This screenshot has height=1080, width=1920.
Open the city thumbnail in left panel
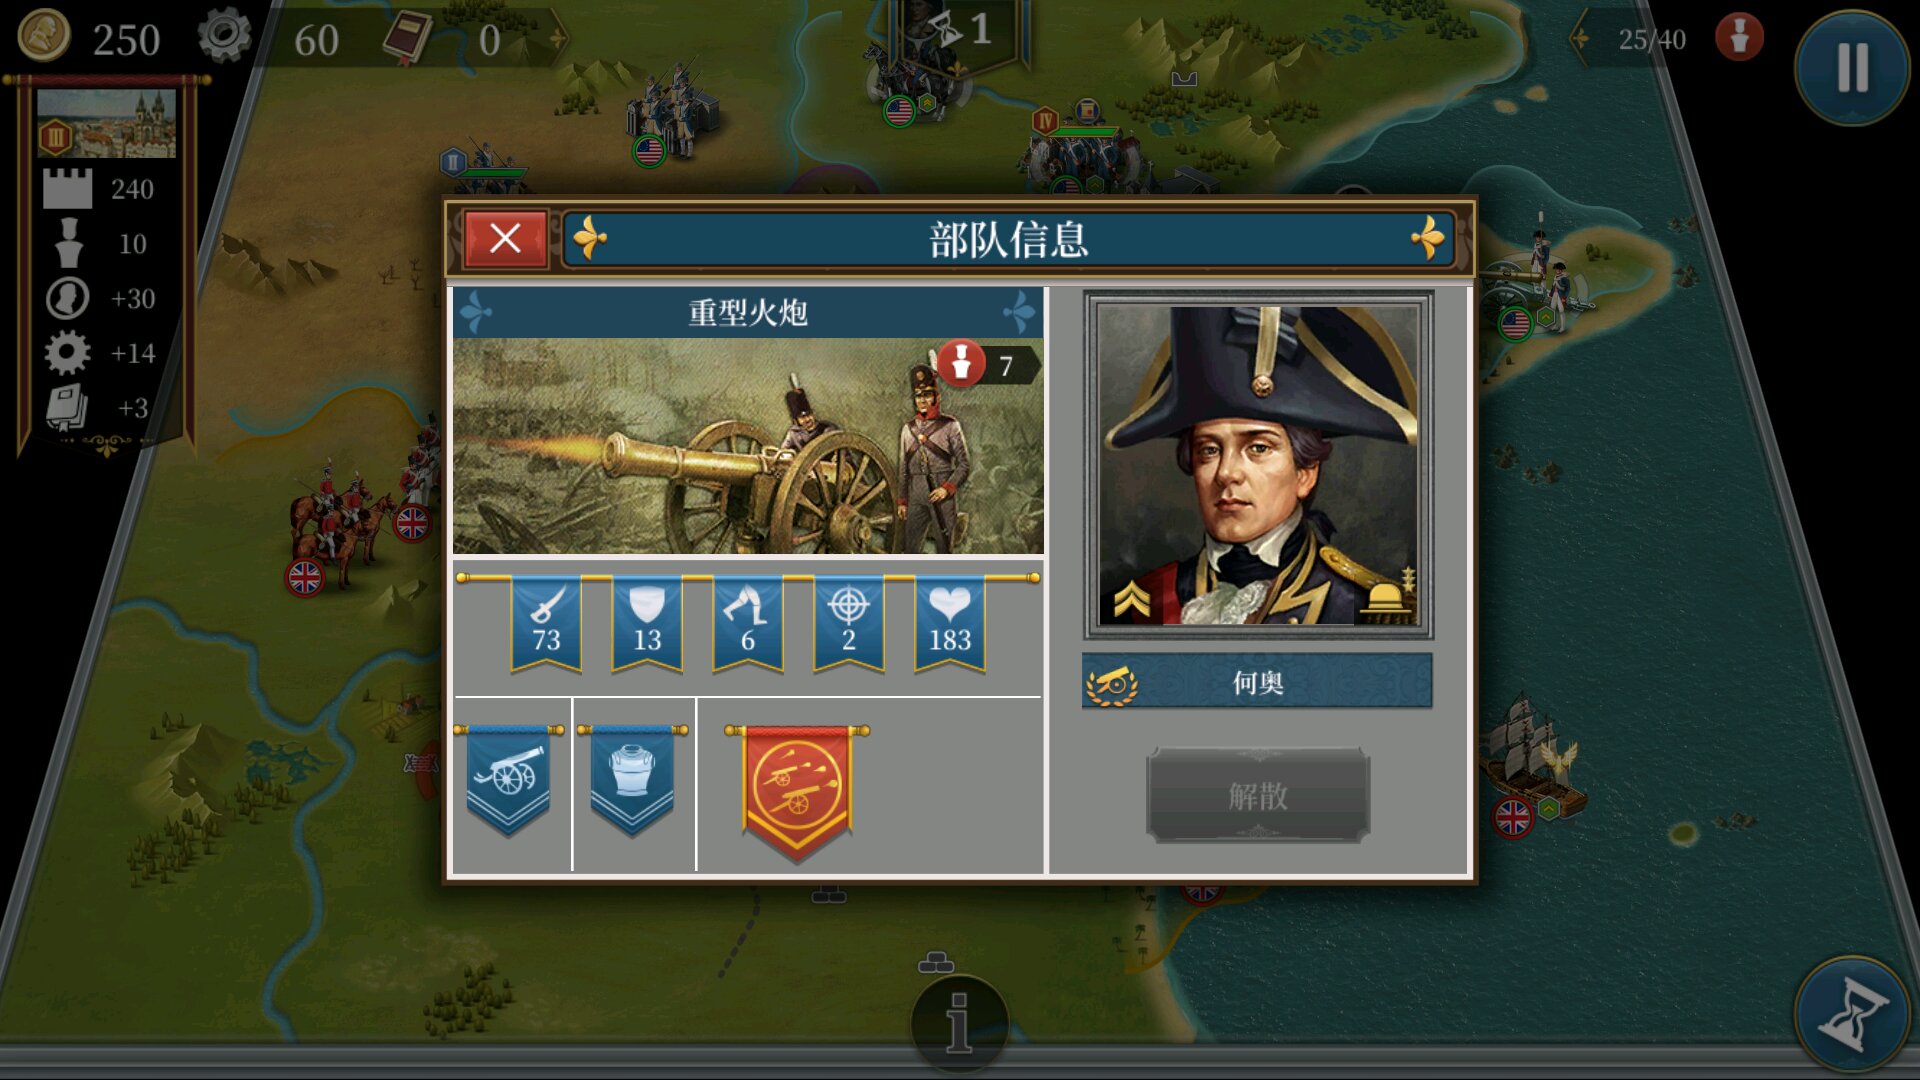pos(106,124)
